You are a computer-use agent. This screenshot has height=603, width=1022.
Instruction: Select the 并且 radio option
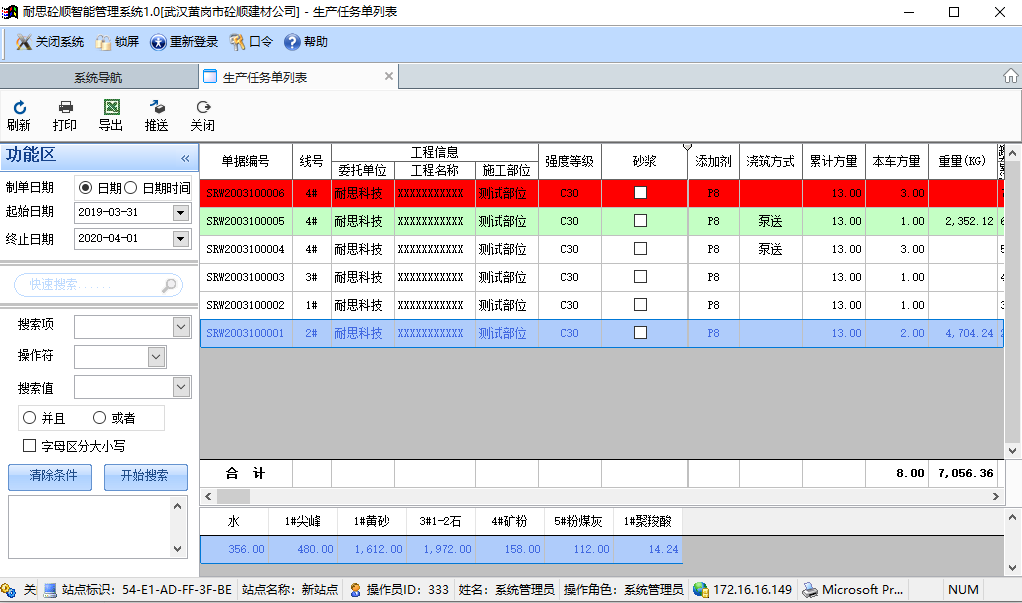pos(30,418)
